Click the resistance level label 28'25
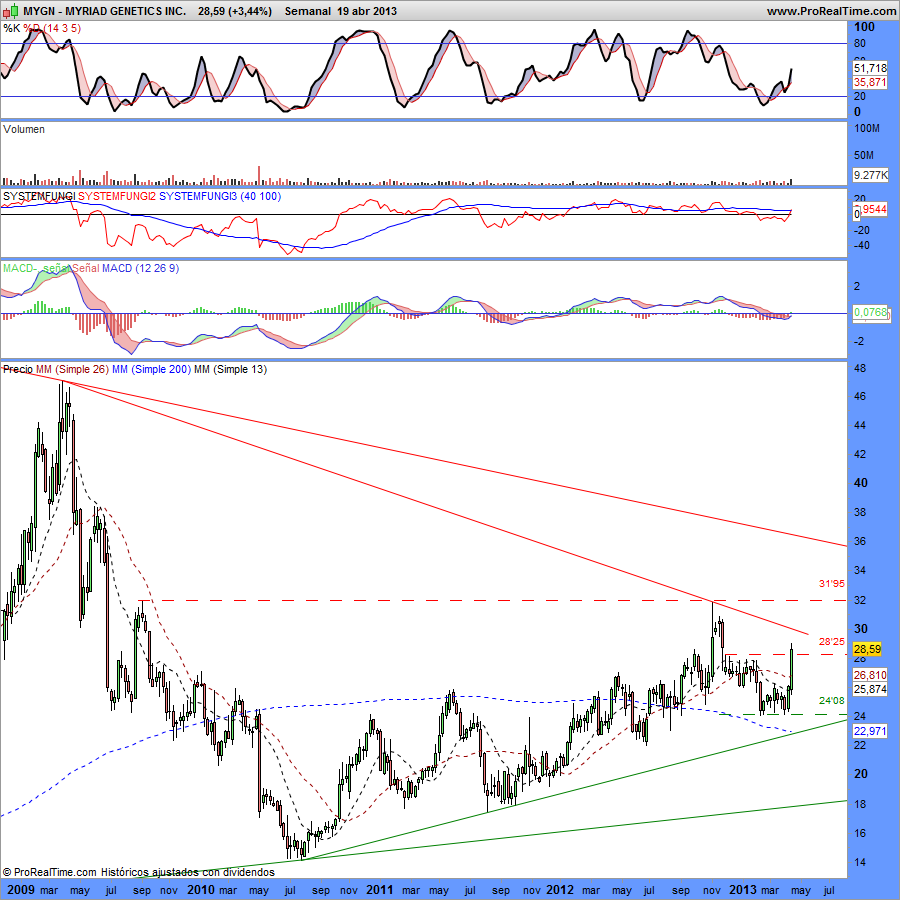Viewport: 900px width, 900px height. coord(832,641)
